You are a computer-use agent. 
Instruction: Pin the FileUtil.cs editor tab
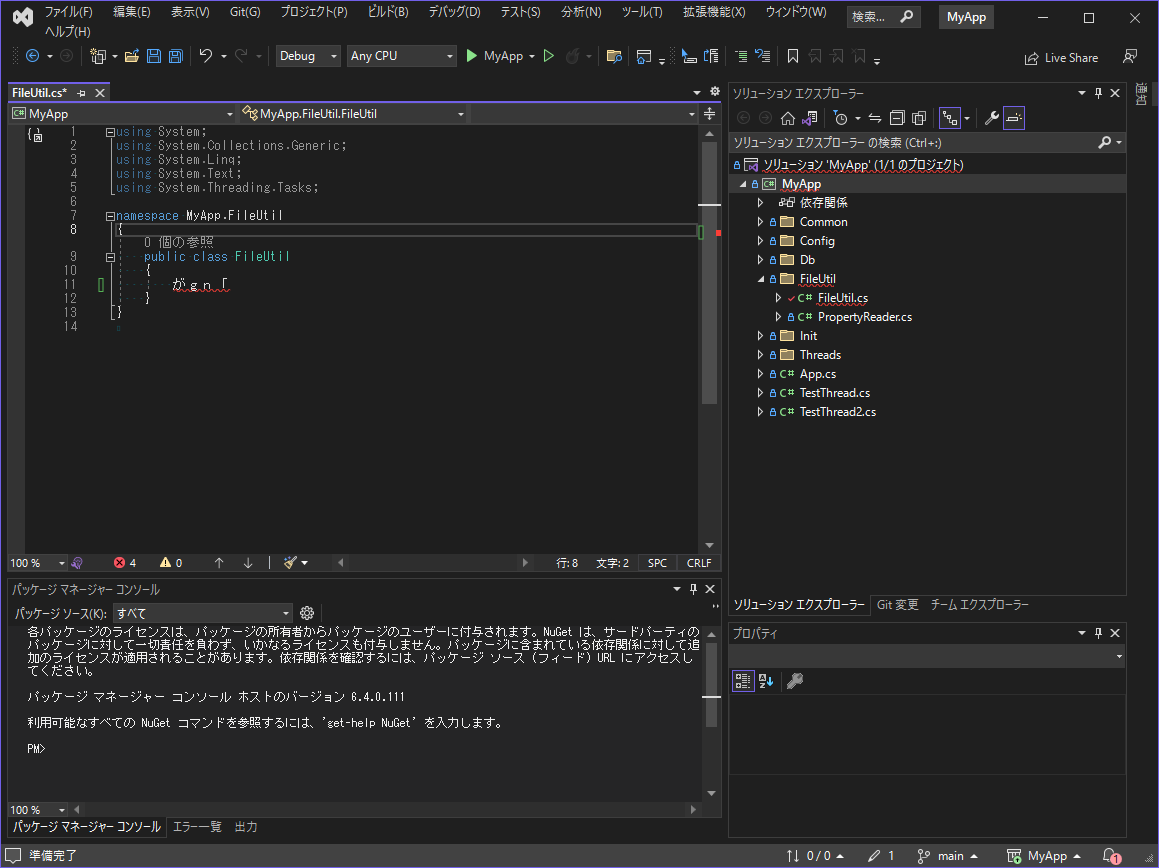click(x=82, y=93)
